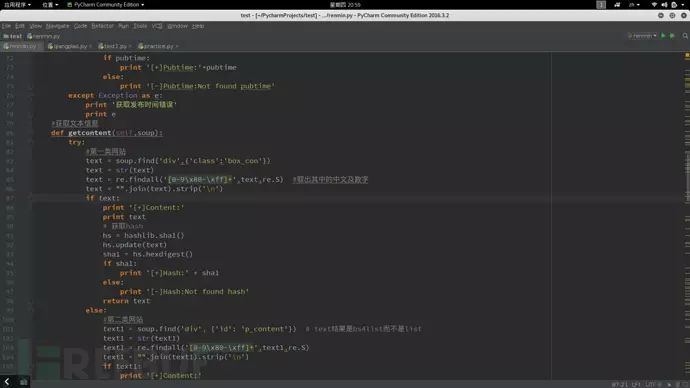Expand the 应用程序 applications menu
This screenshot has width=690, height=388.
point(17,4)
